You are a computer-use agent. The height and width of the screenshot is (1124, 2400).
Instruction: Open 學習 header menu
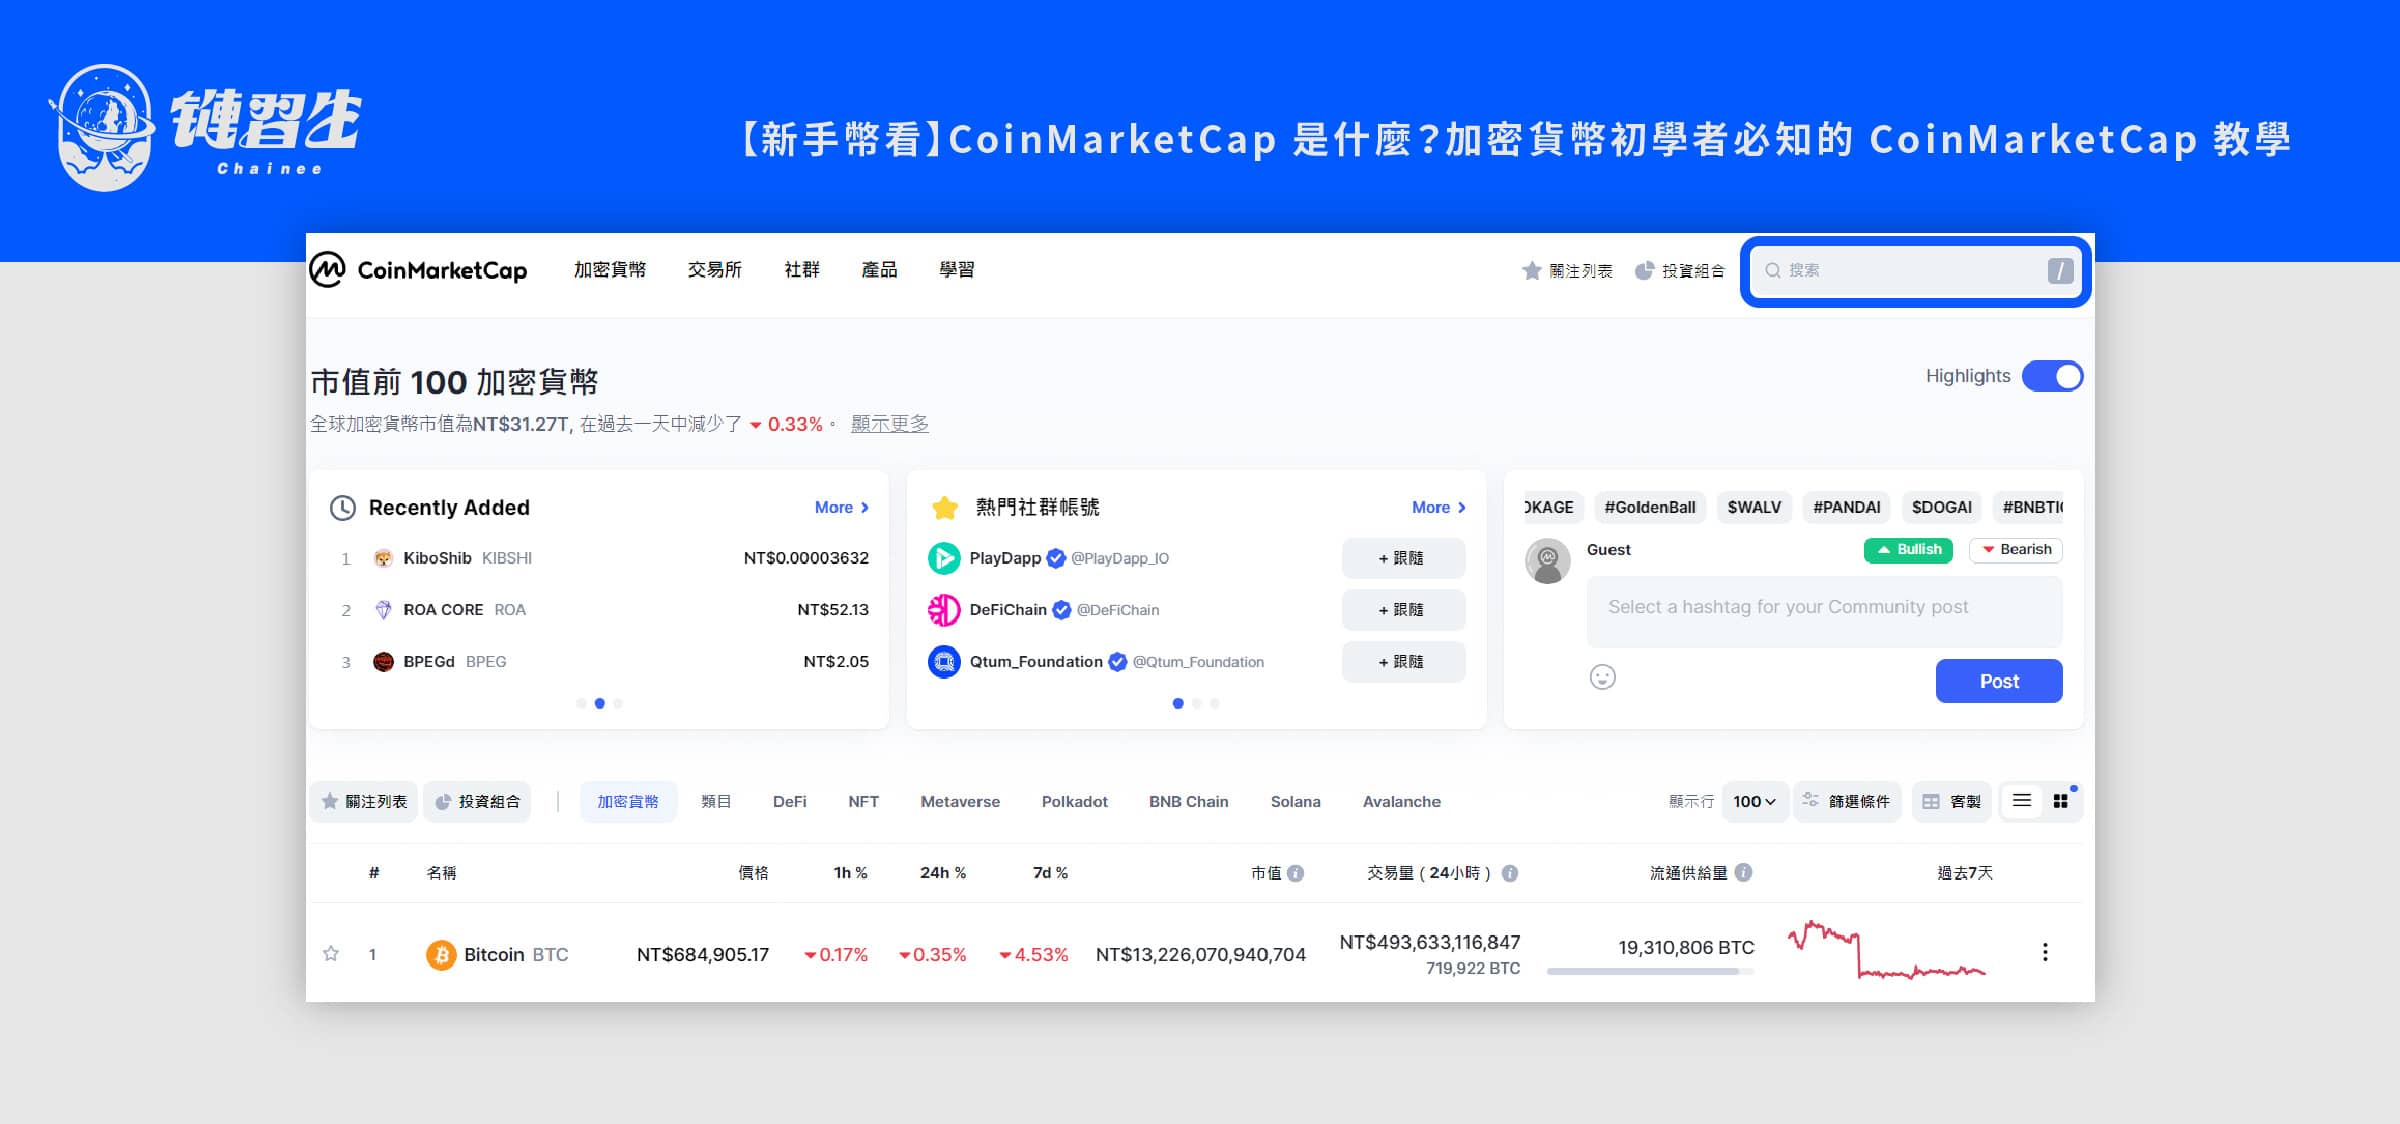click(957, 270)
